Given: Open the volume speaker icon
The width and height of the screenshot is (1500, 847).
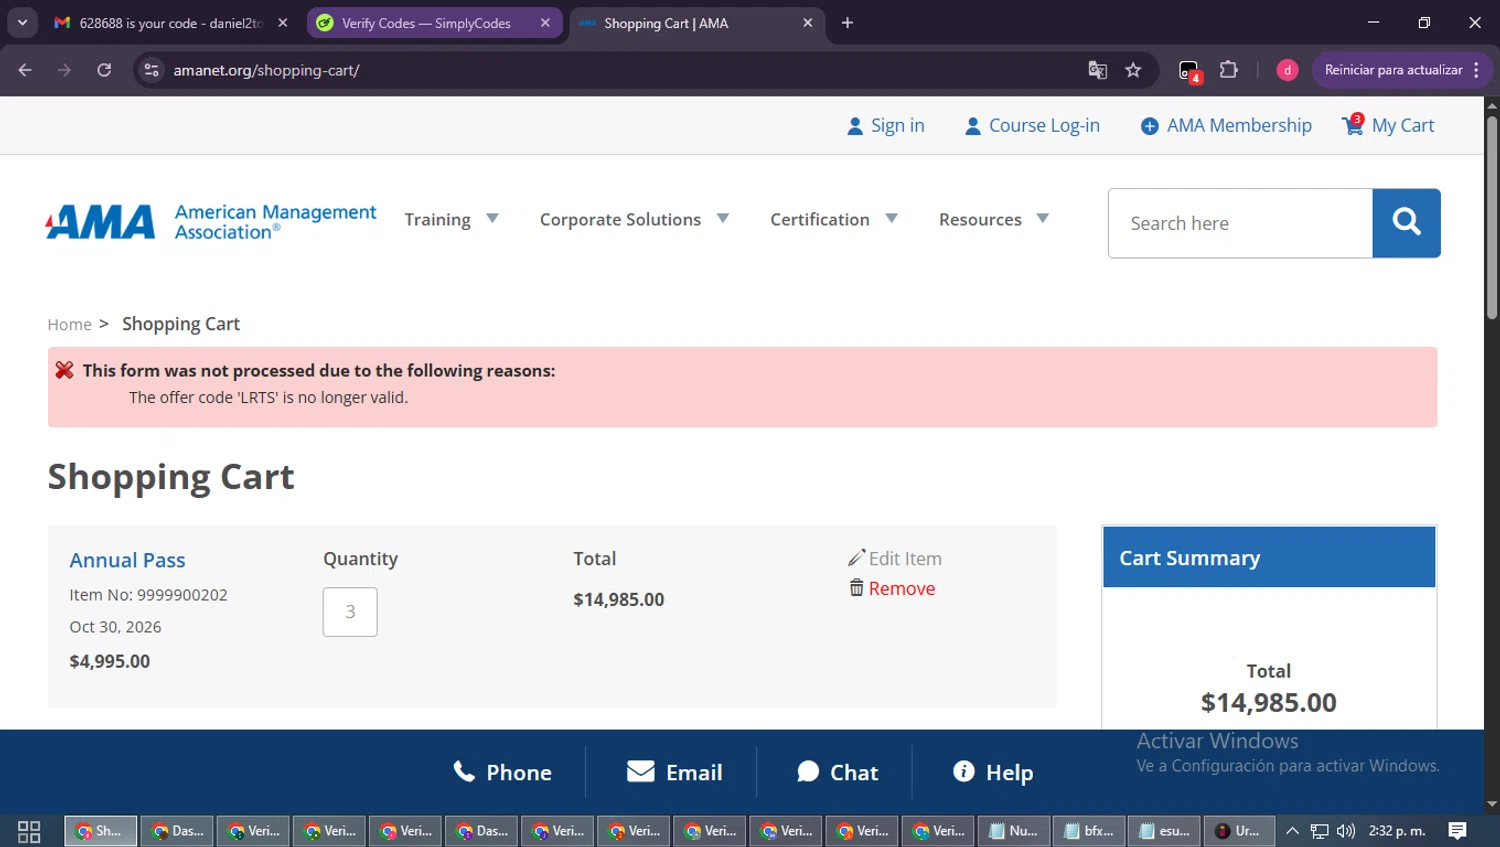Looking at the screenshot, I should 1346,831.
